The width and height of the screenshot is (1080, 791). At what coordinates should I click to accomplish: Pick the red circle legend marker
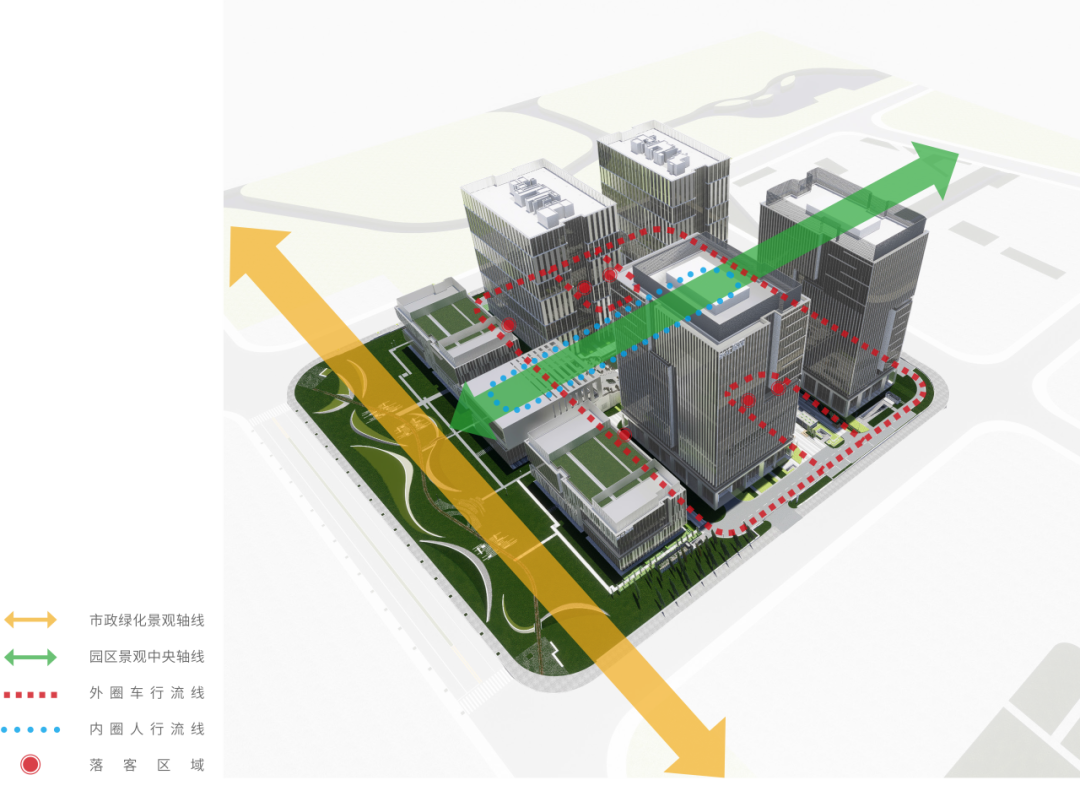pos(30,765)
